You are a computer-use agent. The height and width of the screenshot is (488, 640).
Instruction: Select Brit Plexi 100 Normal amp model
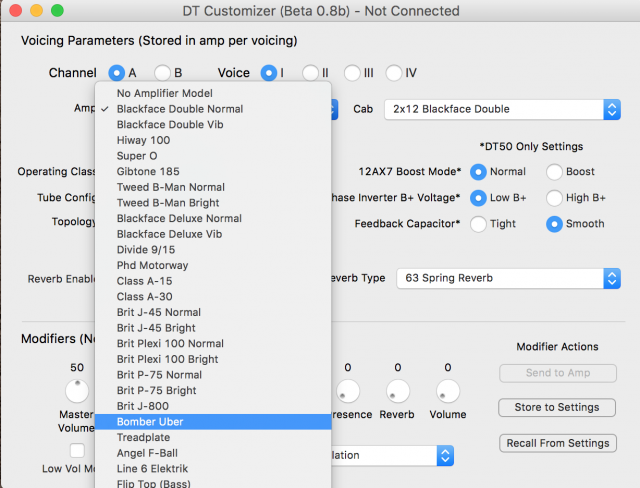point(213,344)
